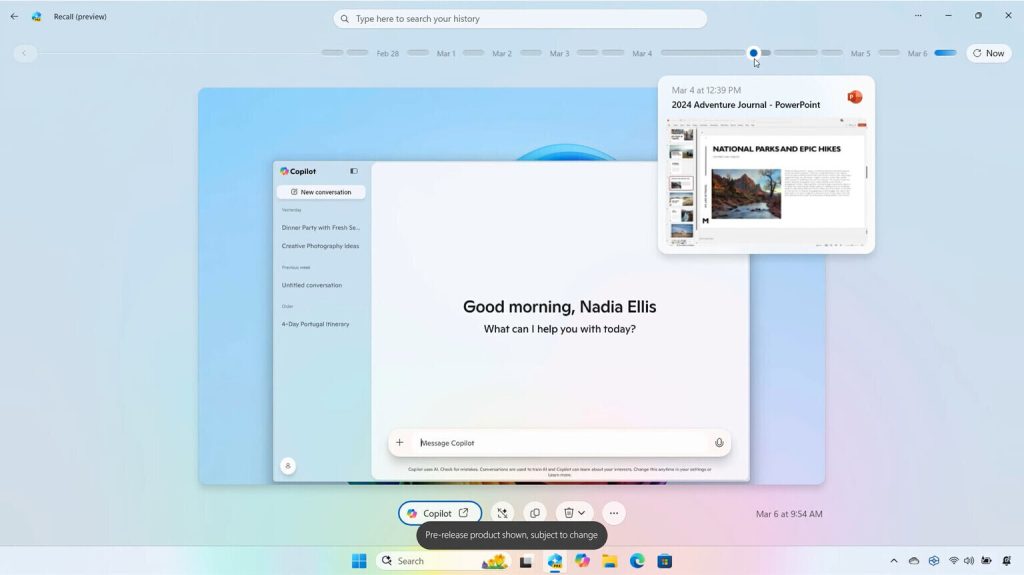Open Recall settings ellipsis in title bar
Viewport: 1024px width, 575px height.
[x=918, y=16]
